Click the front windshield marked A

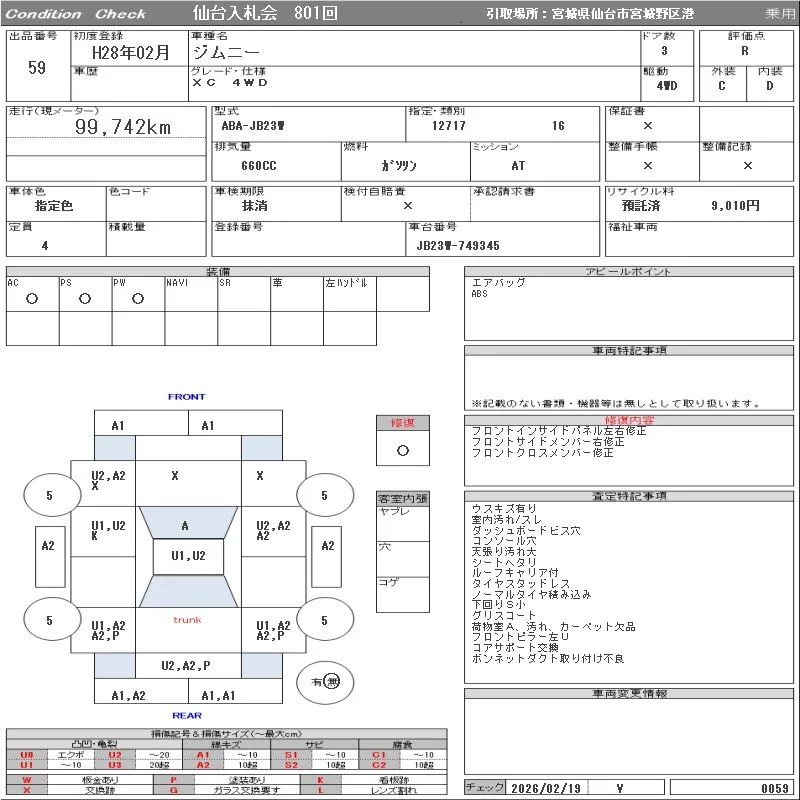click(x=185, y=525)
